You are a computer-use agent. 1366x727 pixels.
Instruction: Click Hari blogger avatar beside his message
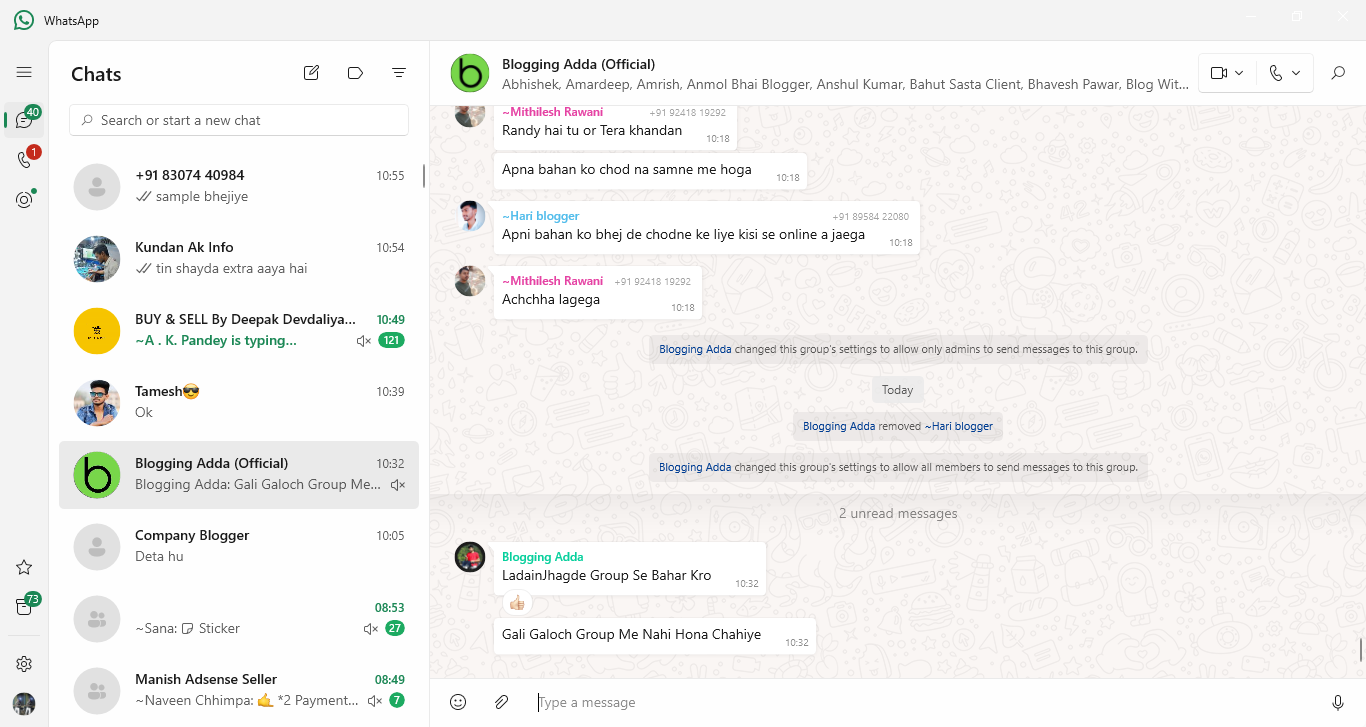(x=470, y=216)
